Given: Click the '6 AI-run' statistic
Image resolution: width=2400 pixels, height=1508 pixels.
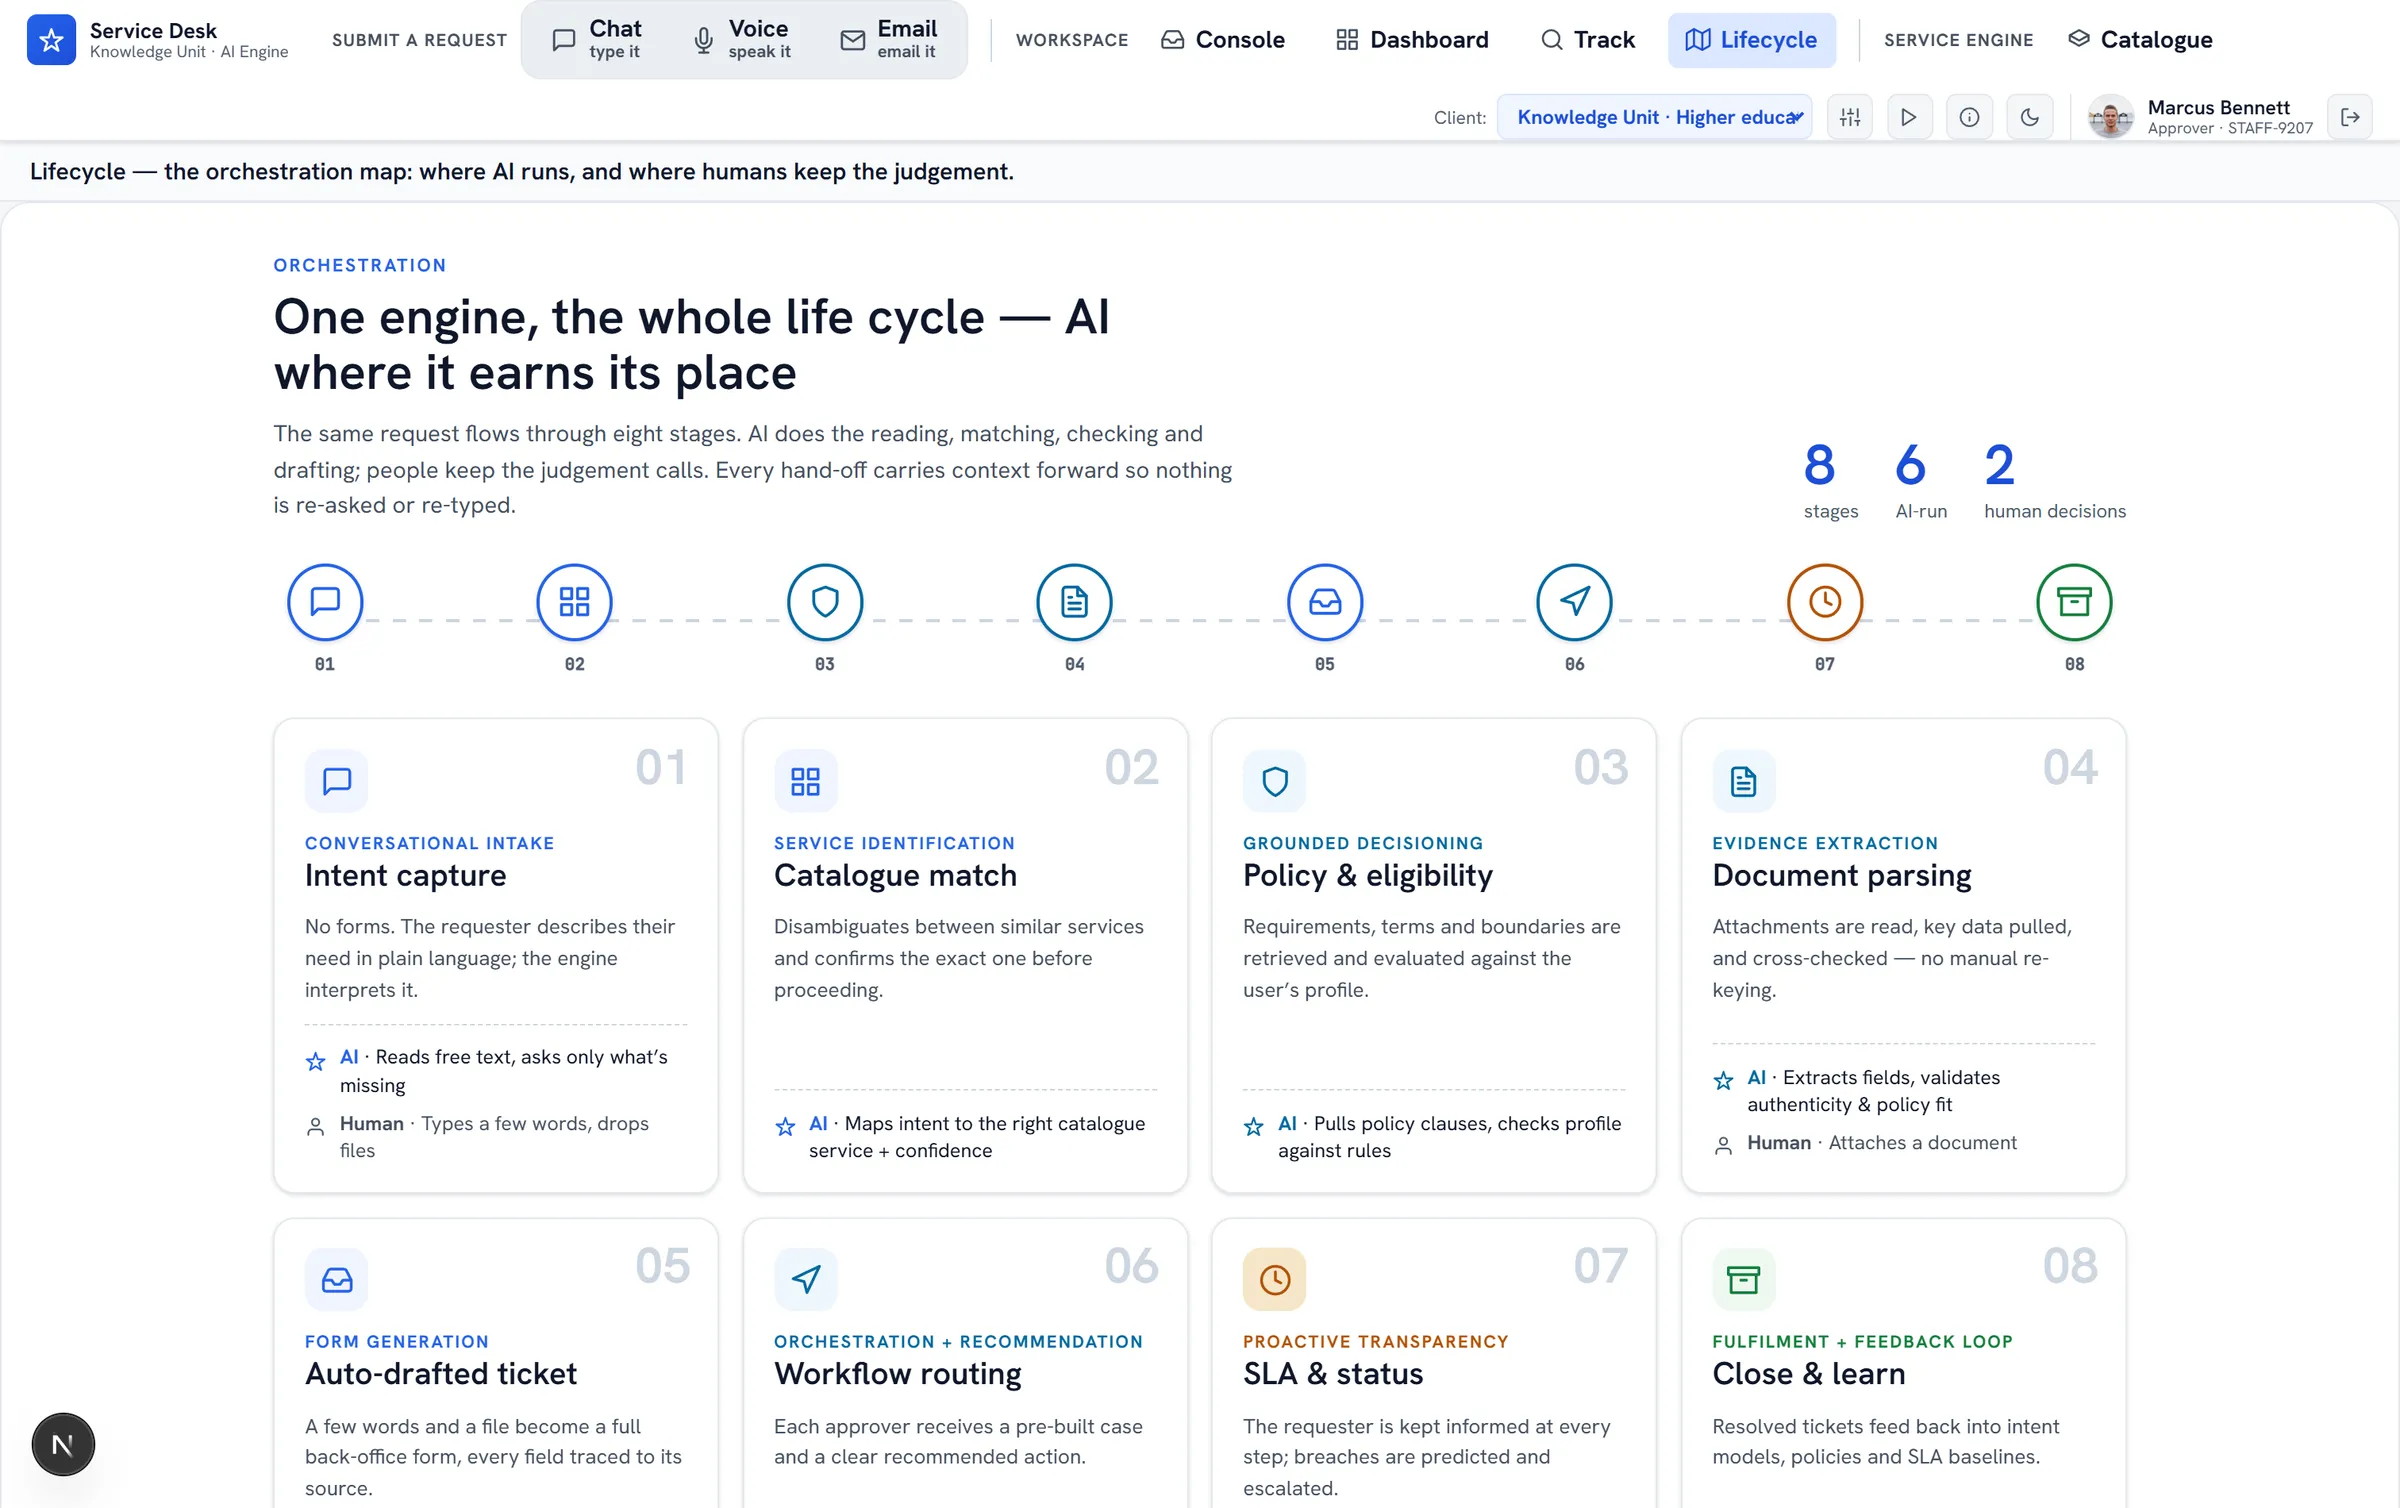Looking at the screenshot, I should coord(1920,481).
